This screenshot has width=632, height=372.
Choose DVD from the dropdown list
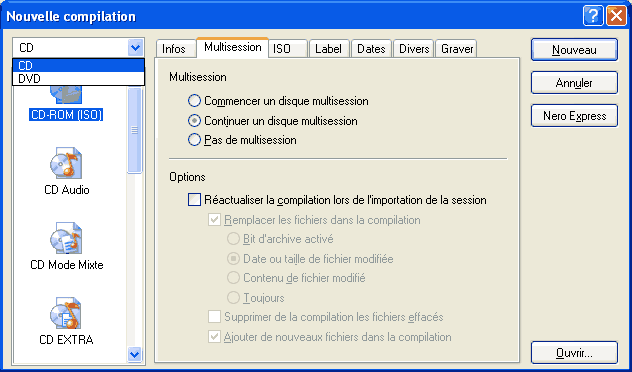(79, 79)
